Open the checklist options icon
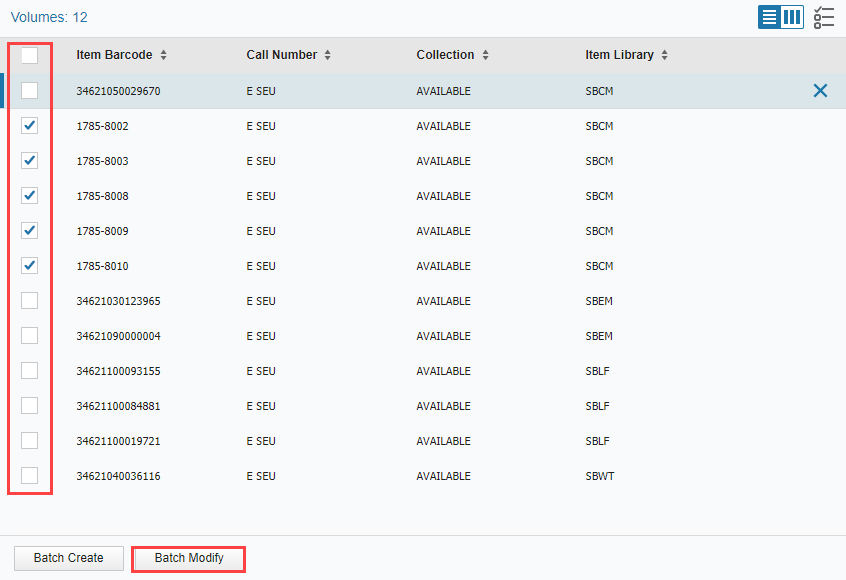The width and height of the screenshot is (846, 580). [x=824, y=17]
